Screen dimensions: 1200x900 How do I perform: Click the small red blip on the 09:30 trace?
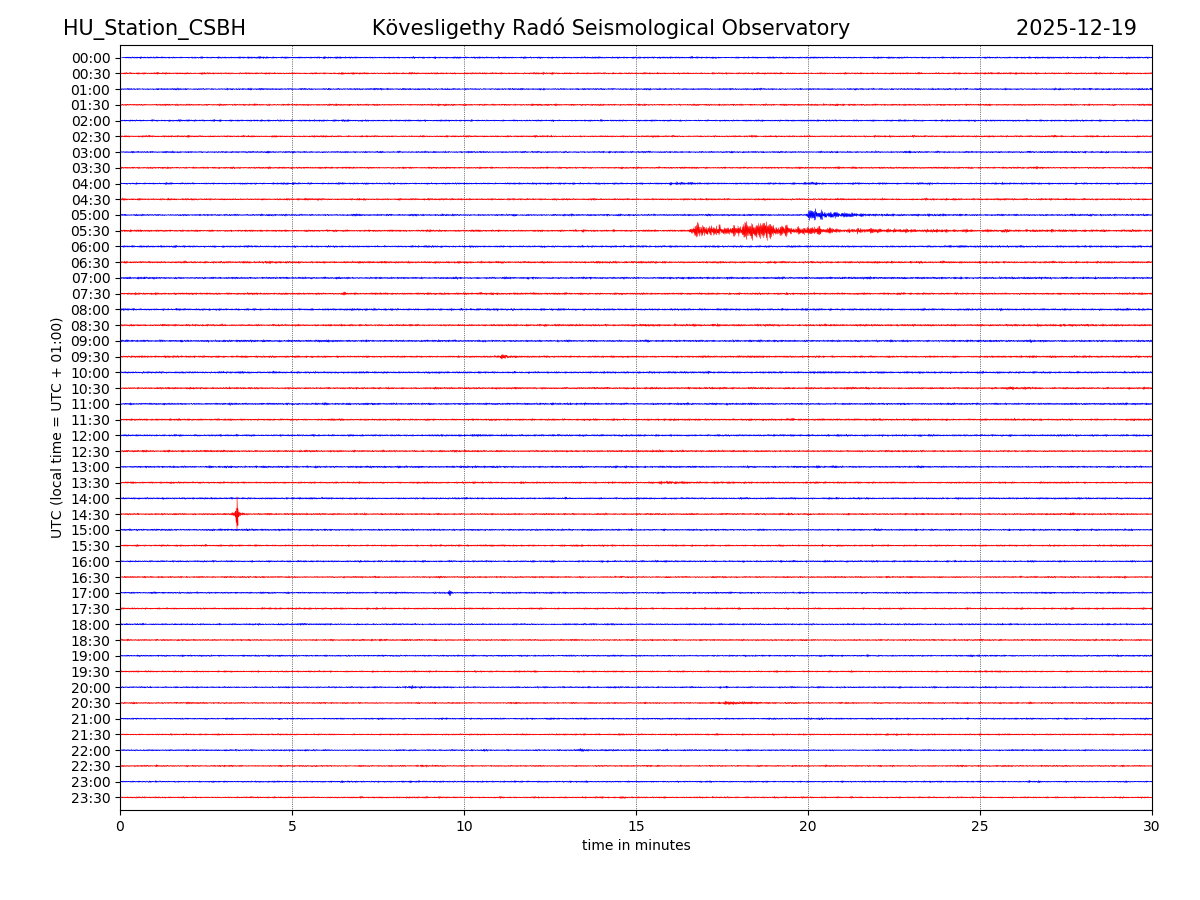[503, 357]
